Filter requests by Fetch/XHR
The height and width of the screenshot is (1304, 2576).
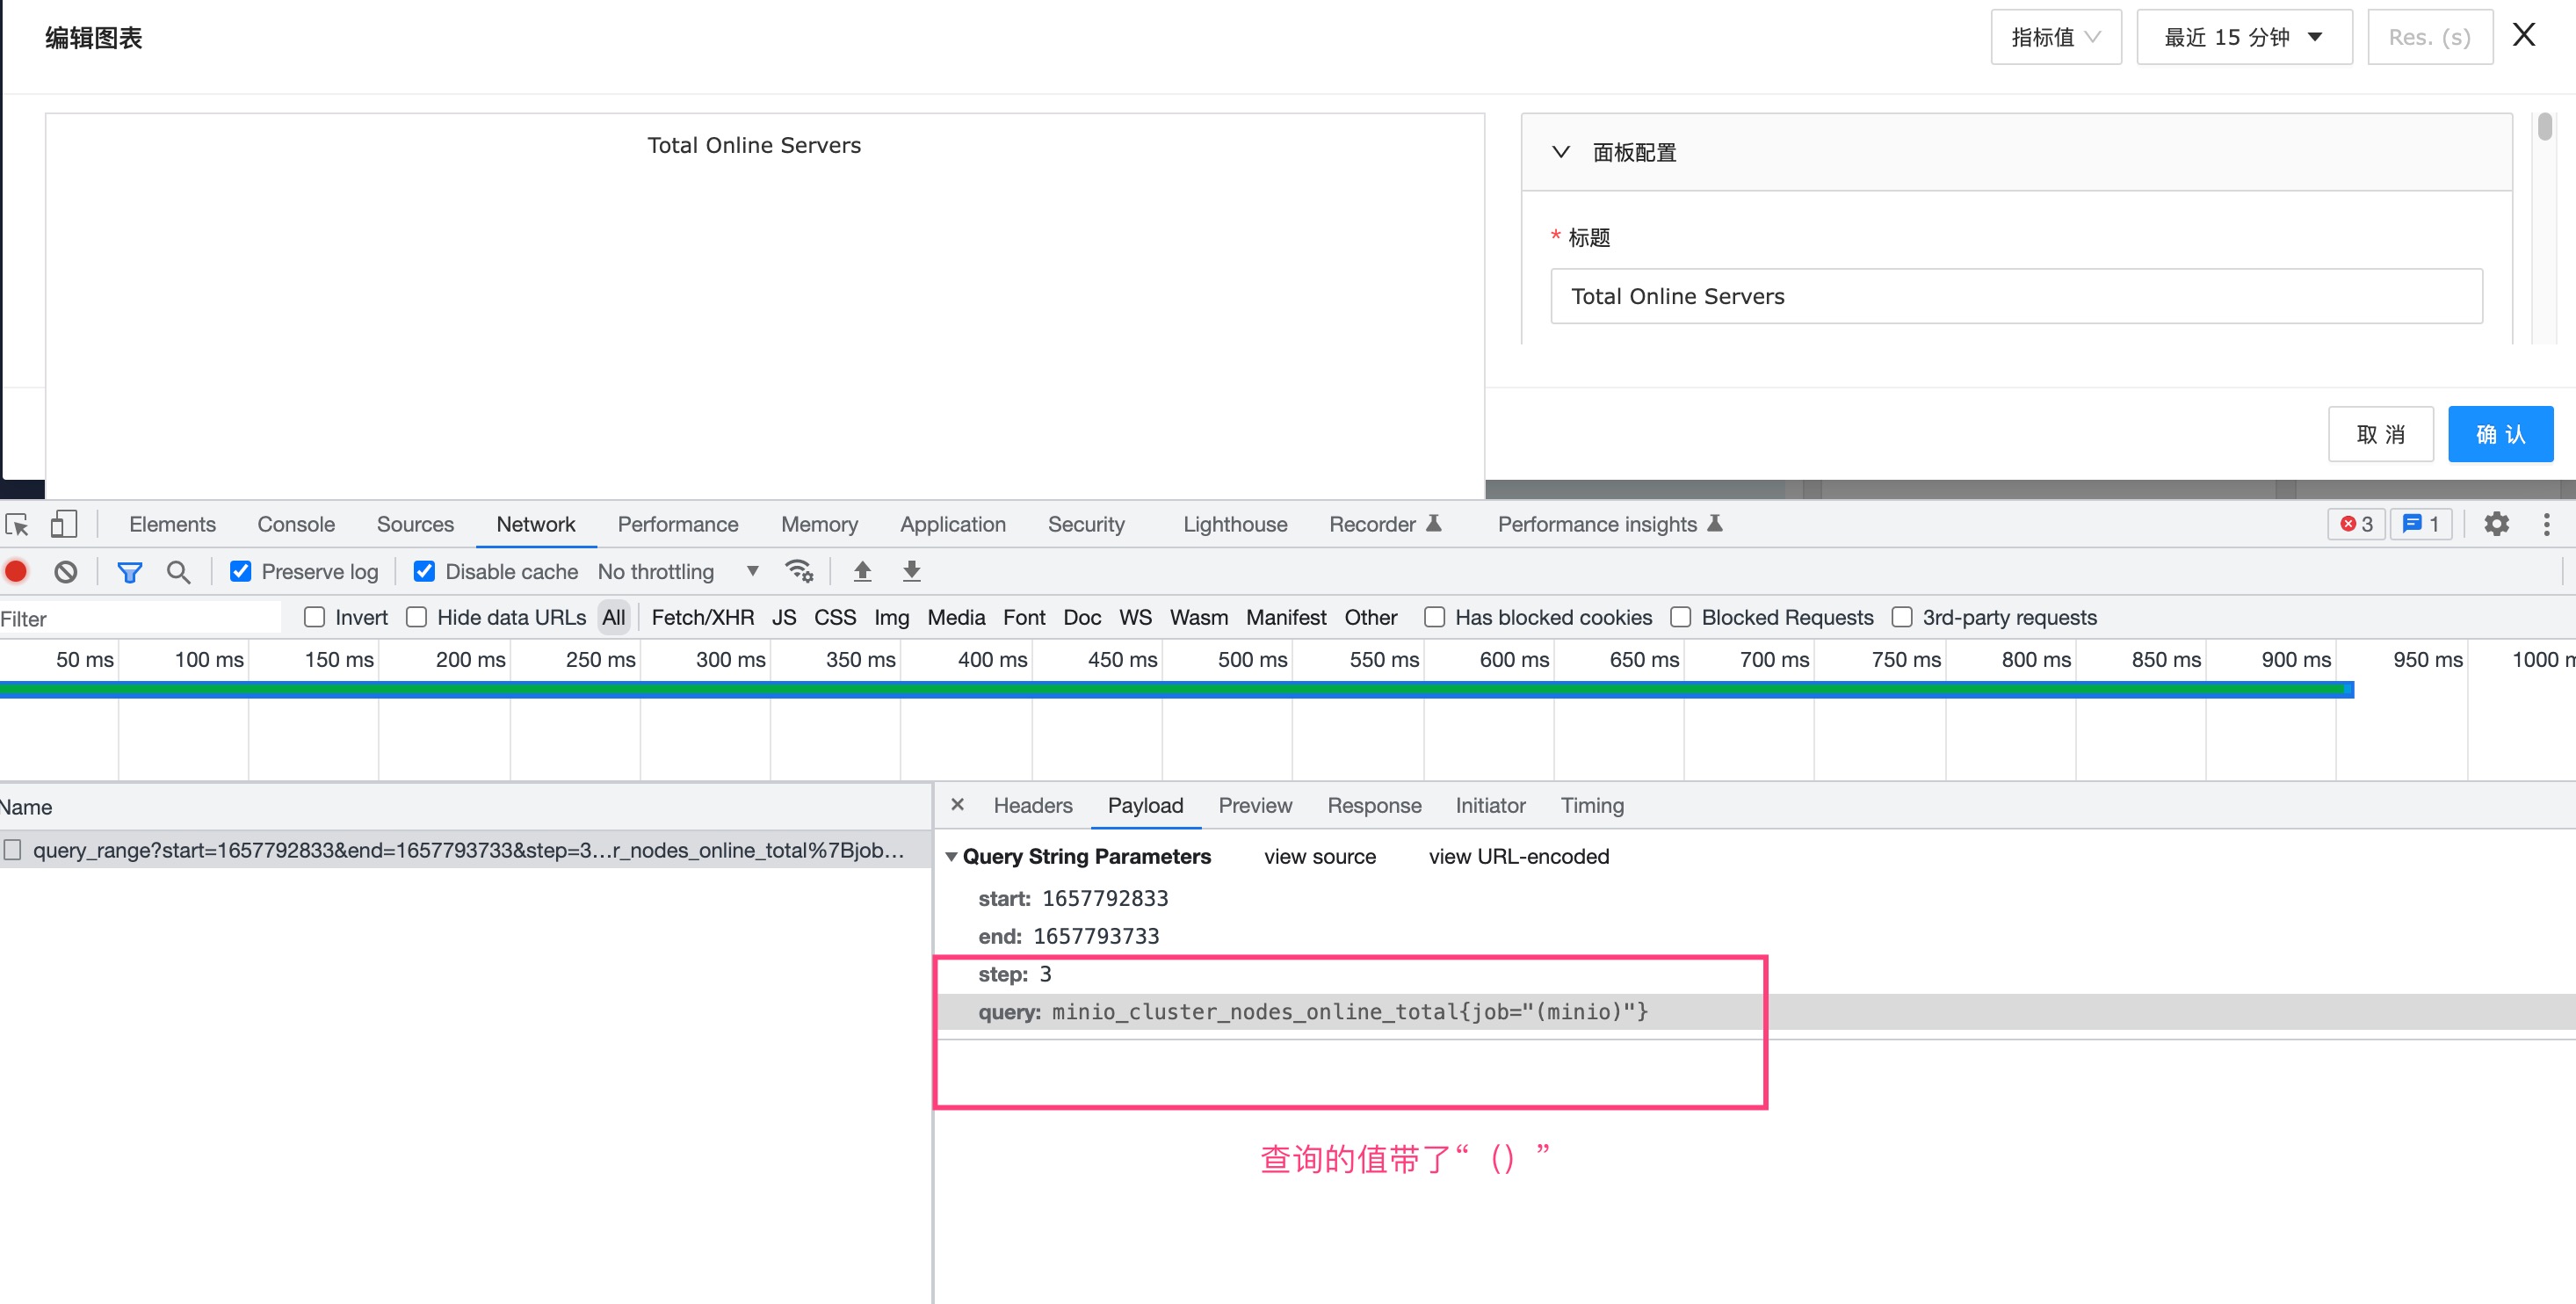[x=702, y=617]
